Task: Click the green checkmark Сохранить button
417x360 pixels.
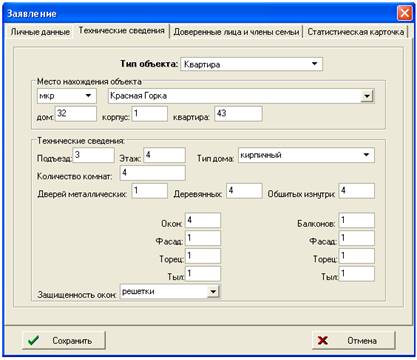Action: (x=63, y=340)
